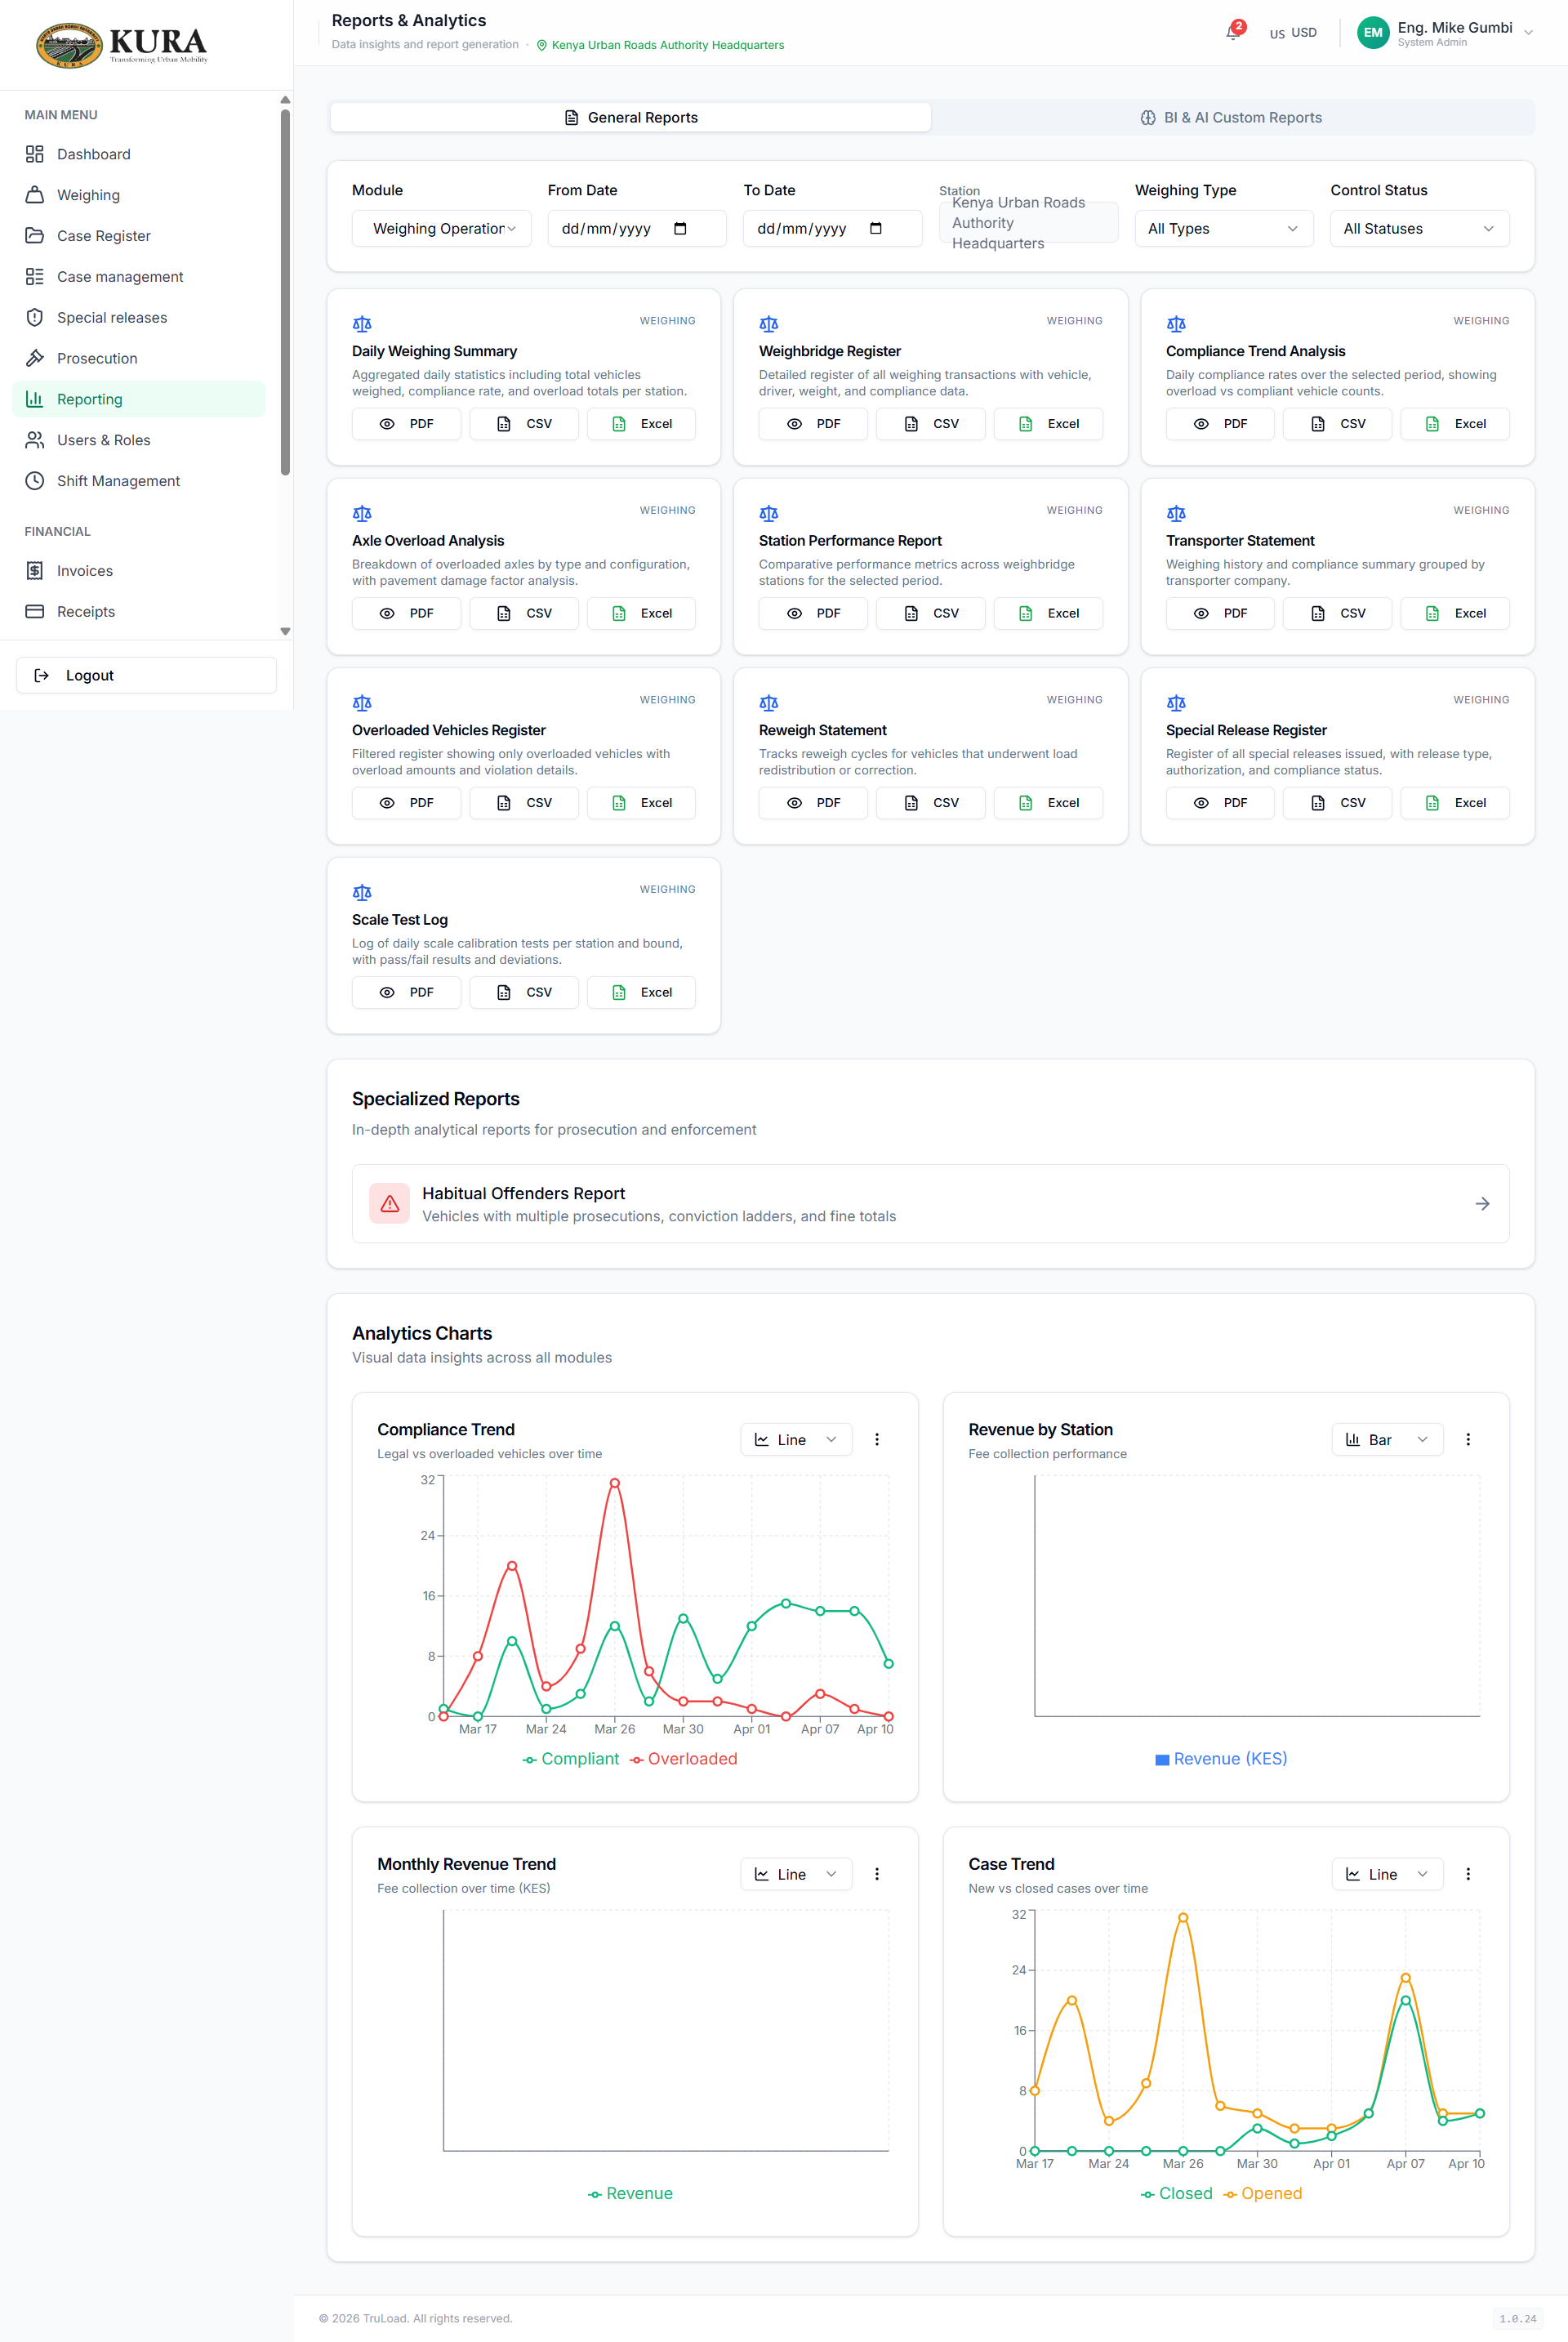The width and height of the screenshot is (1568, 2342).
Task: Preview Scale Test Log PDF
Action: (x=406, y=992)
